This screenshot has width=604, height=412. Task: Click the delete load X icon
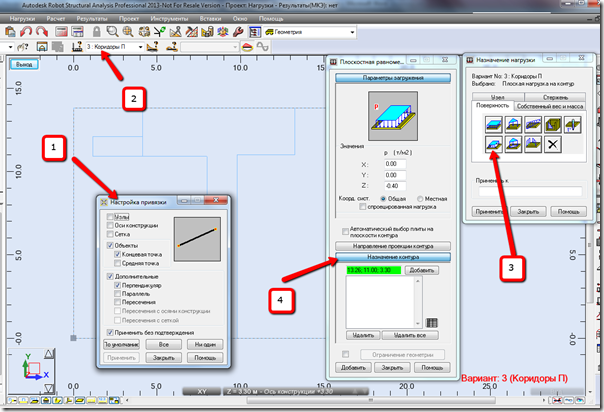click(553, 145)
